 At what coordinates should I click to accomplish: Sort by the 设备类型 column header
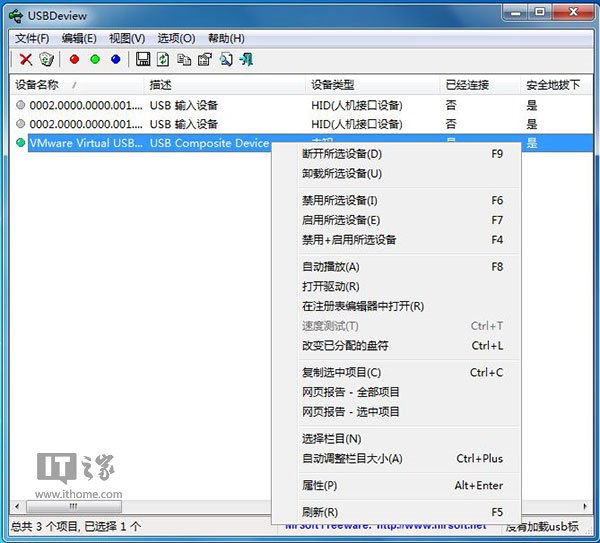(x=373, y=85)
